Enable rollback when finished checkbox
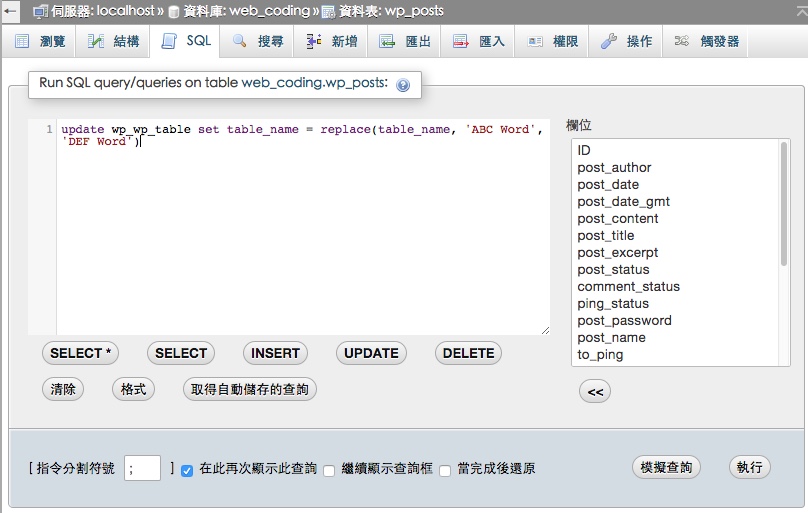 coord(446,469)
